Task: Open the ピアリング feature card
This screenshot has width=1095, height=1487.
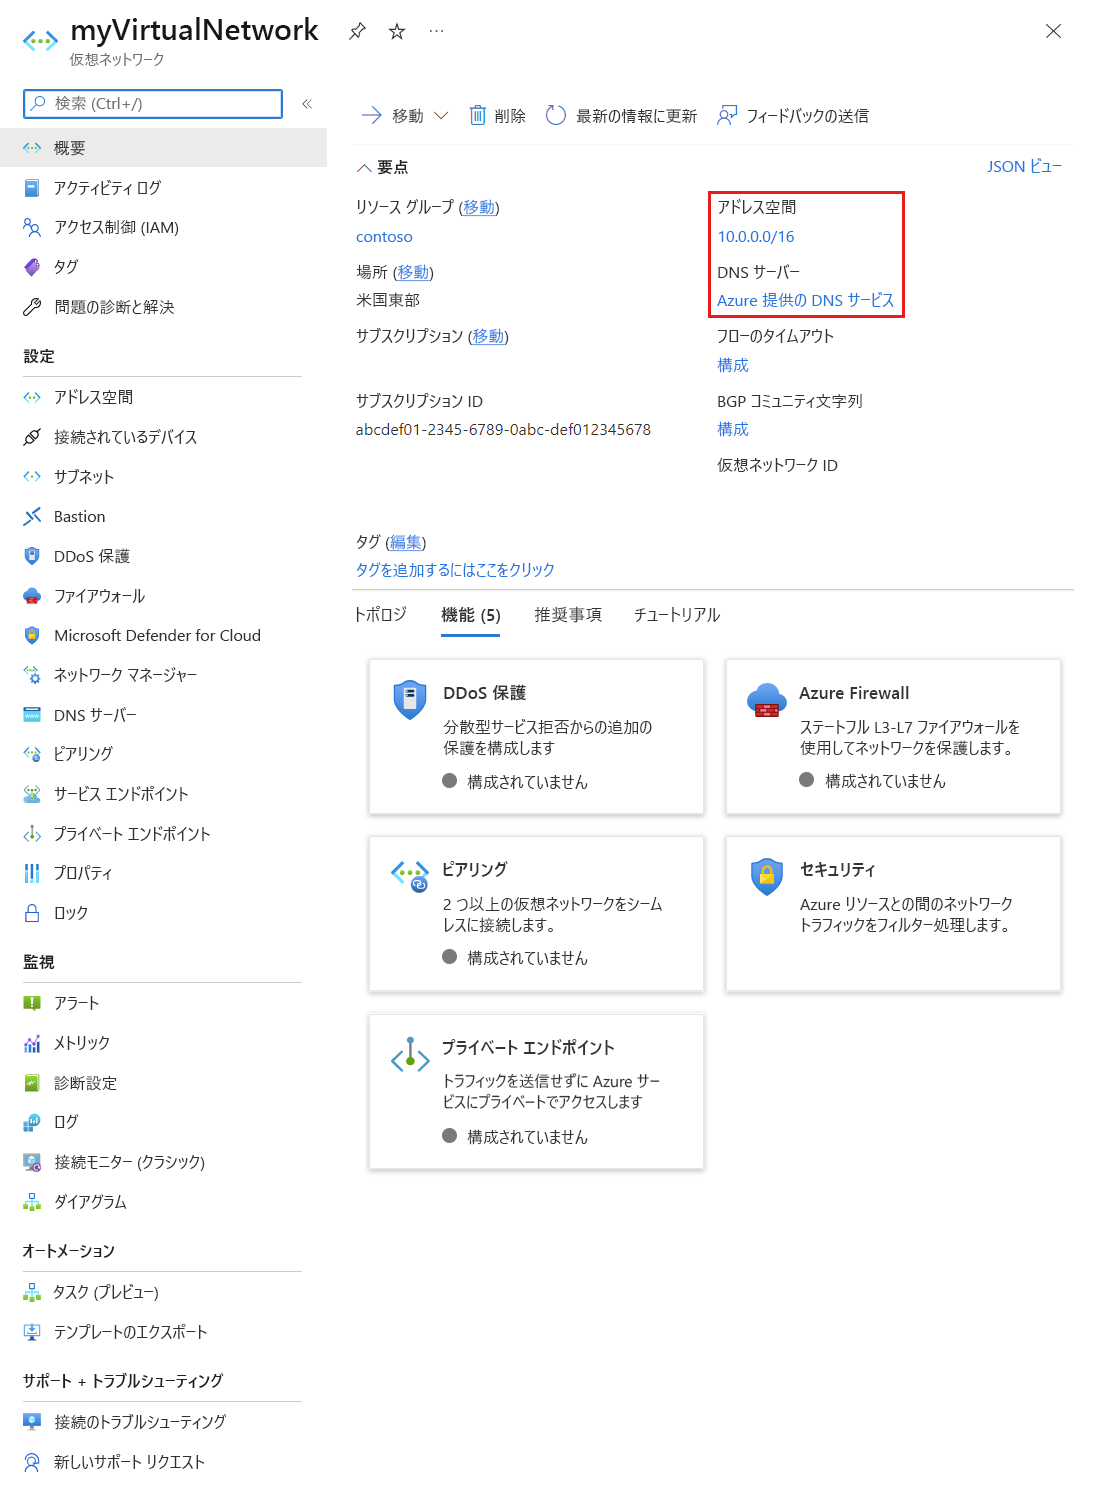Action: 536,914
